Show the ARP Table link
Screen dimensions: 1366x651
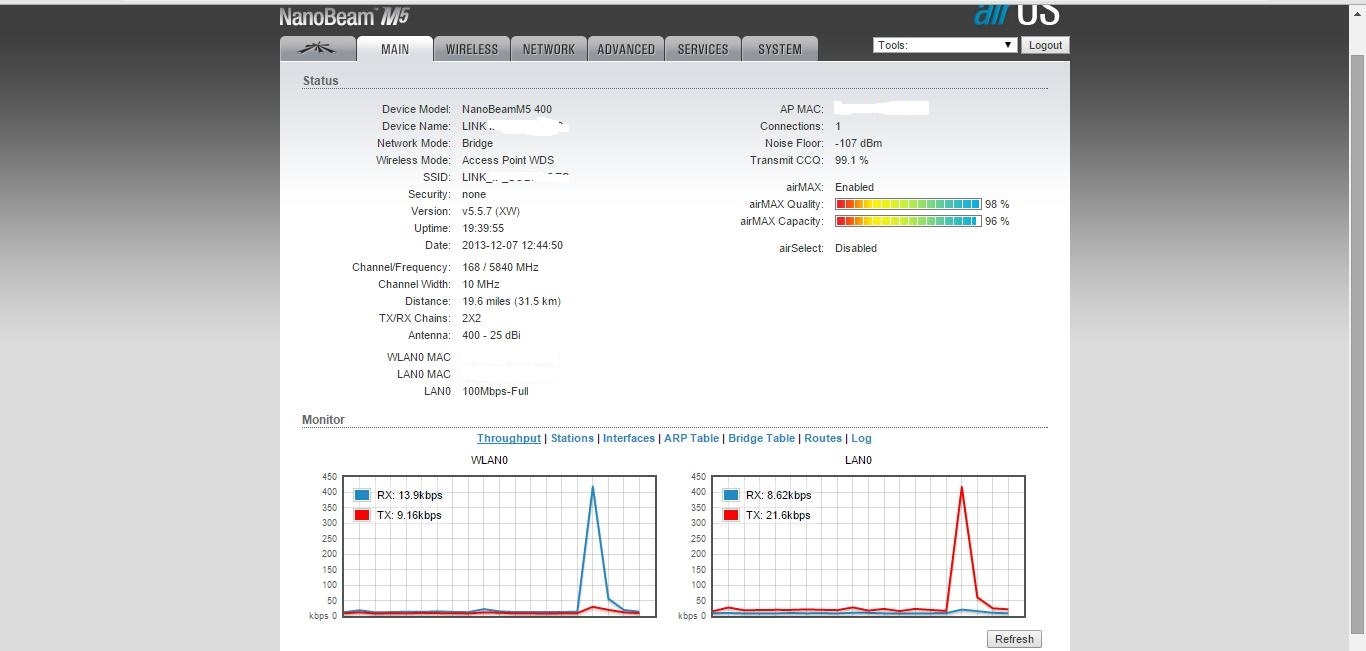692,438
